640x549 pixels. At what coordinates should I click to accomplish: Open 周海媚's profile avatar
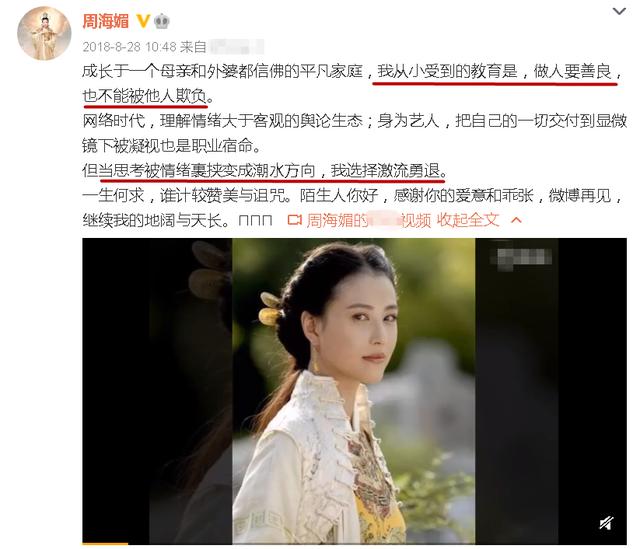click(44, 33)
